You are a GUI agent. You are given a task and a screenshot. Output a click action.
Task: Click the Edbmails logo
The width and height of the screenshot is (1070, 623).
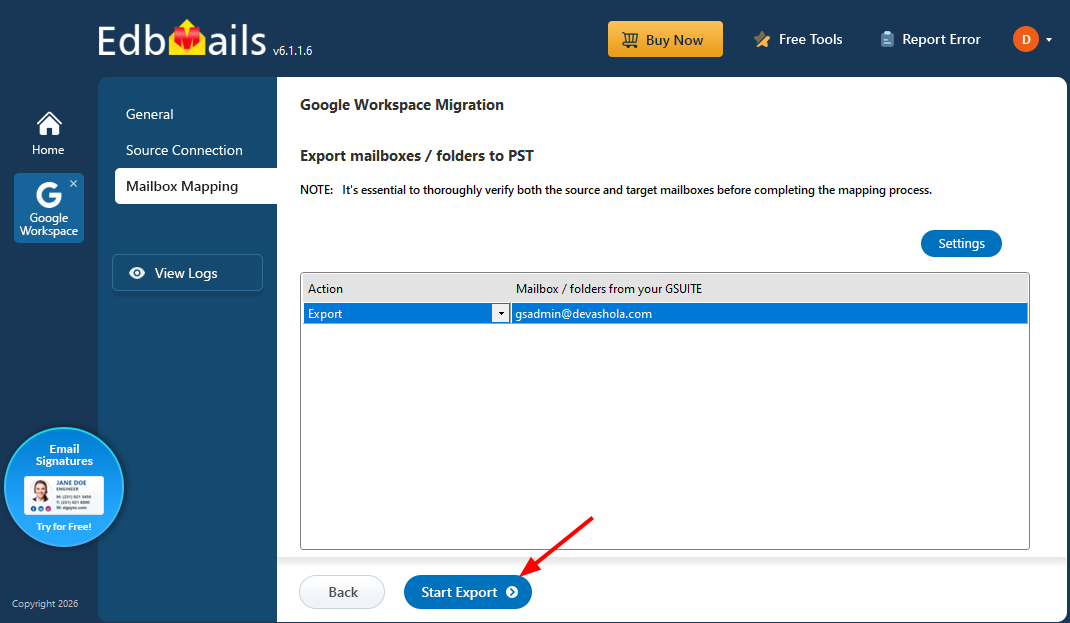(182, 40)
